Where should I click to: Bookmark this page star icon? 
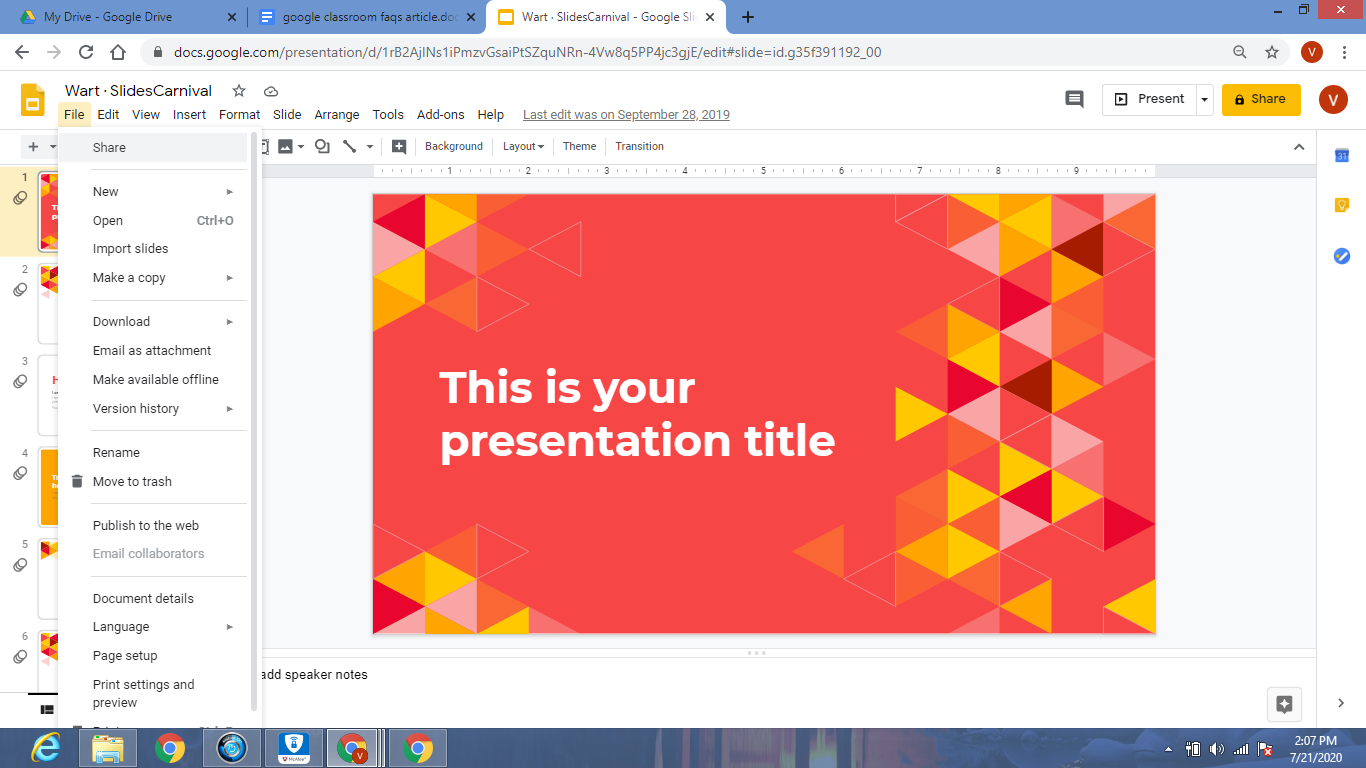click(1272, 52)
